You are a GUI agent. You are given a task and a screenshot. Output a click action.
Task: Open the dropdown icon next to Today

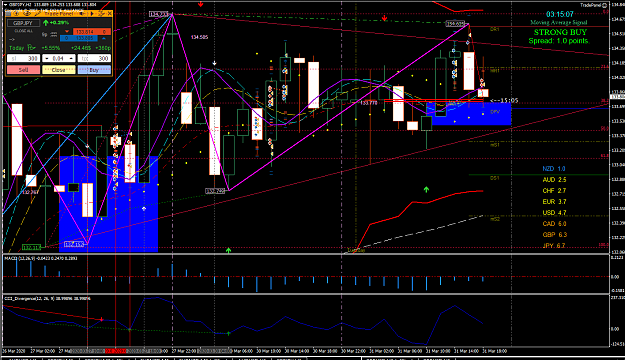click(x=31, y=47)
